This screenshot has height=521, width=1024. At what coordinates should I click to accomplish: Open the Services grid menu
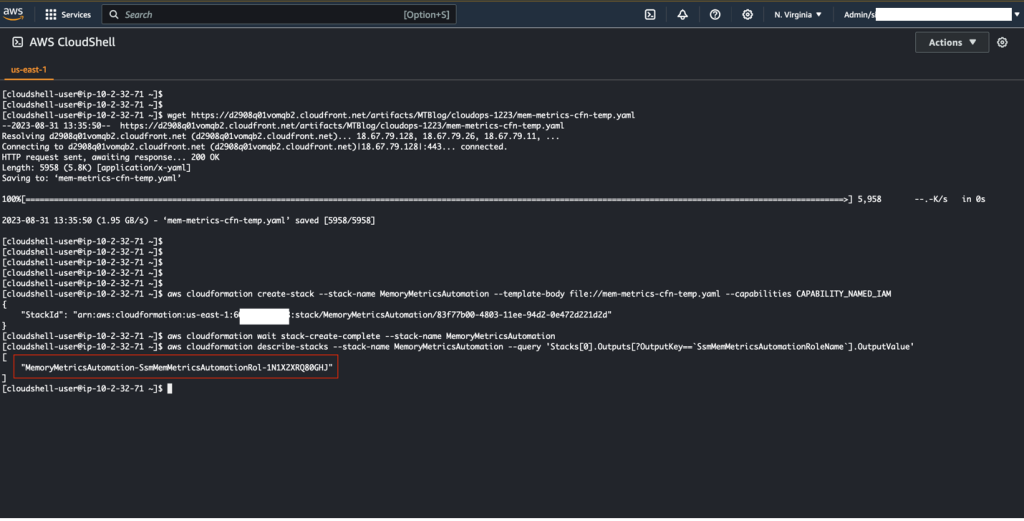(50, 14)
